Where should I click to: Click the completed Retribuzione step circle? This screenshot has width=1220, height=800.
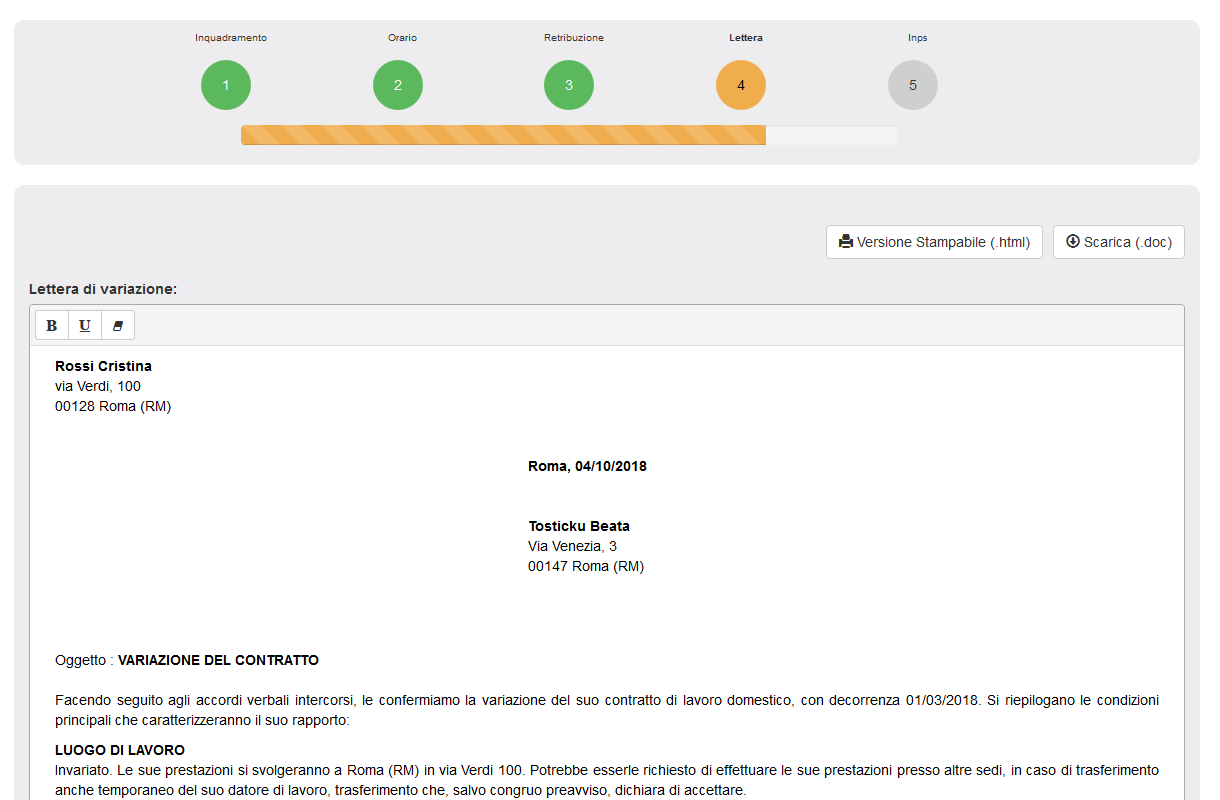pos(568,85)
